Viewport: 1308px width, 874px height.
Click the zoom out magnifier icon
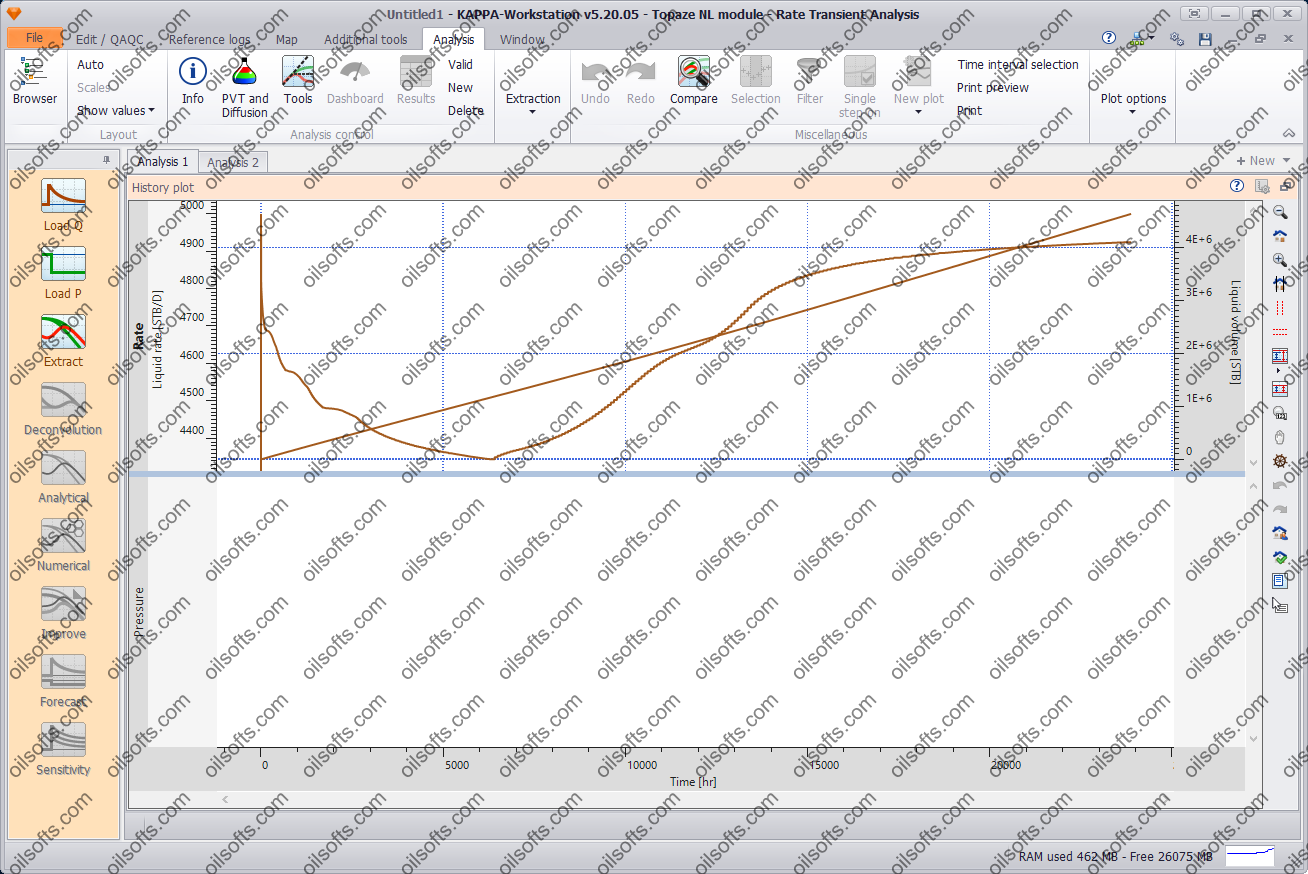(1280, 212)
